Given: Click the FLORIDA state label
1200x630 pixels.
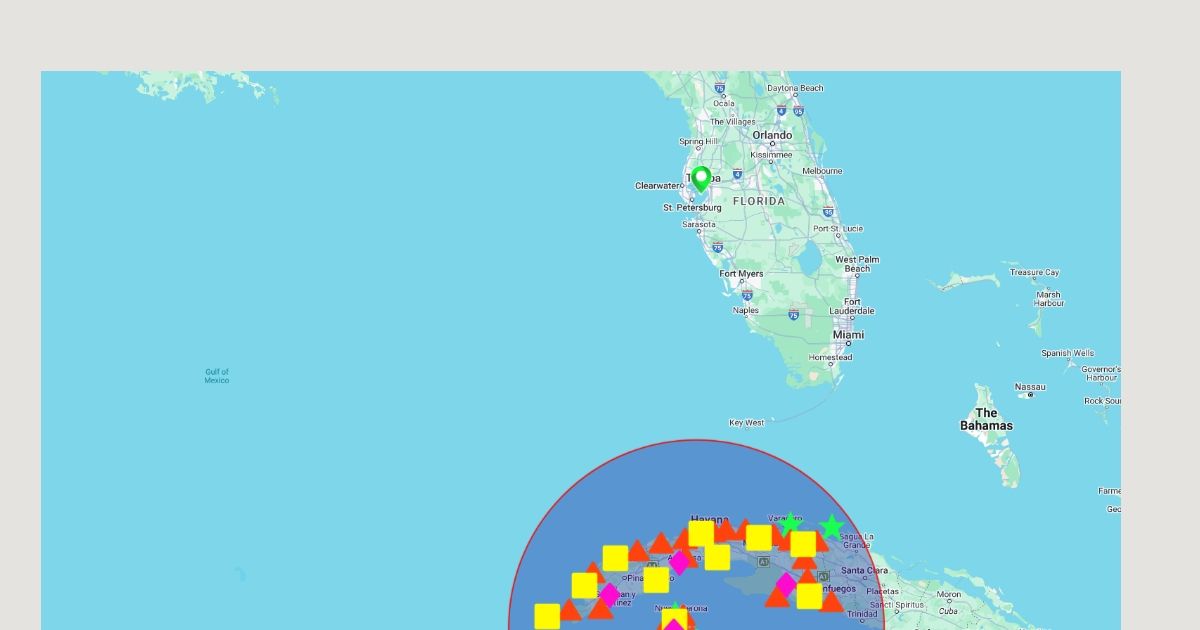Looking at the screenshot, I should click(x=759, y=201).
